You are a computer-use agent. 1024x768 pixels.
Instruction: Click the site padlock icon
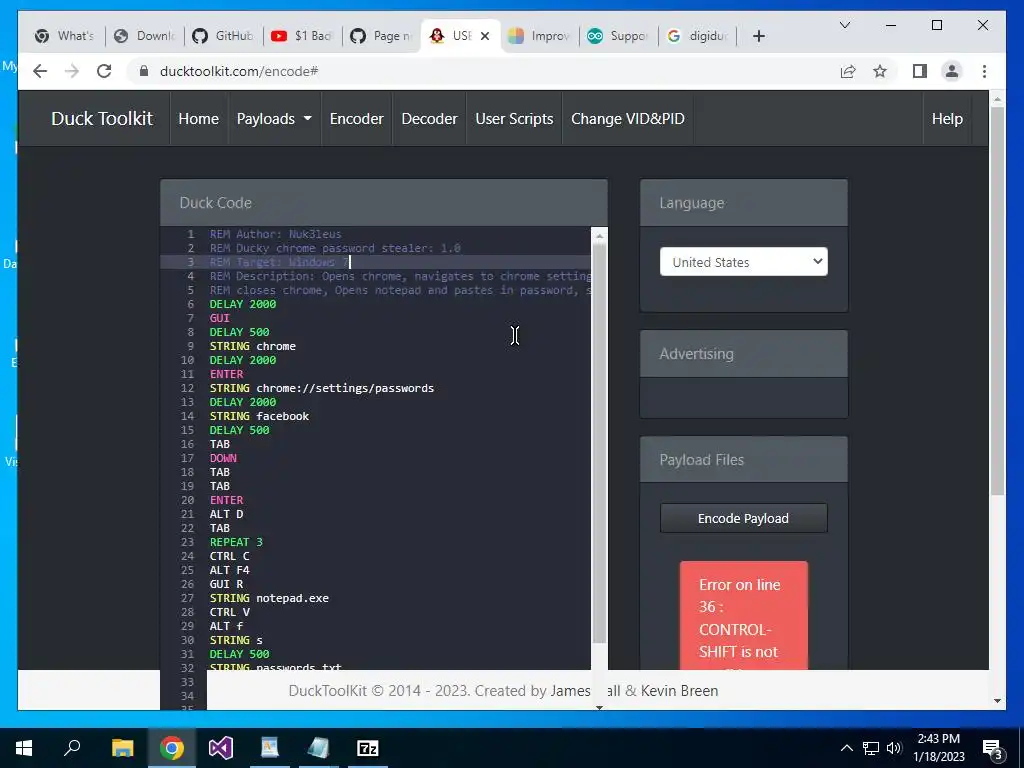144,71
